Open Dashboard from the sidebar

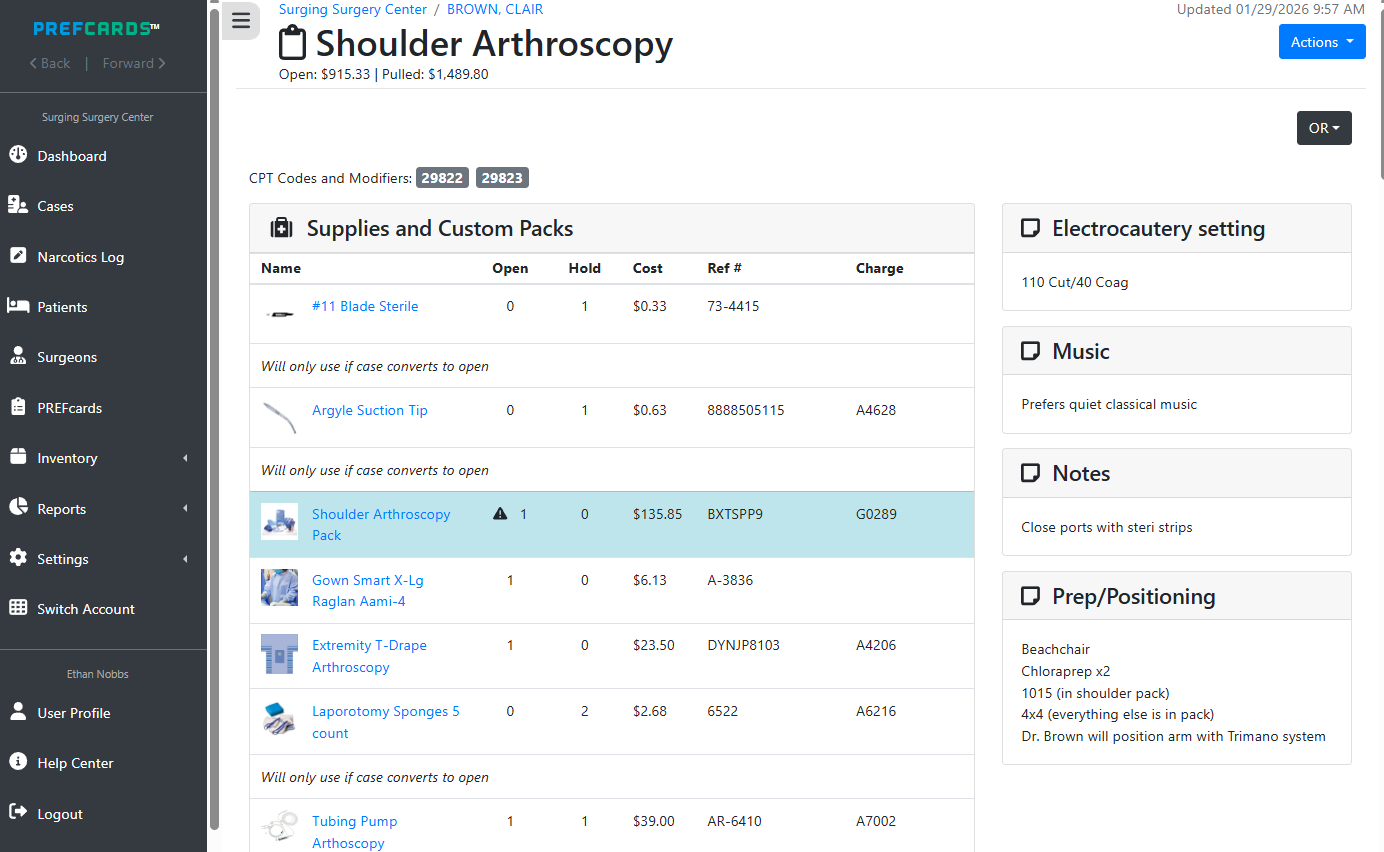point(72,156)
